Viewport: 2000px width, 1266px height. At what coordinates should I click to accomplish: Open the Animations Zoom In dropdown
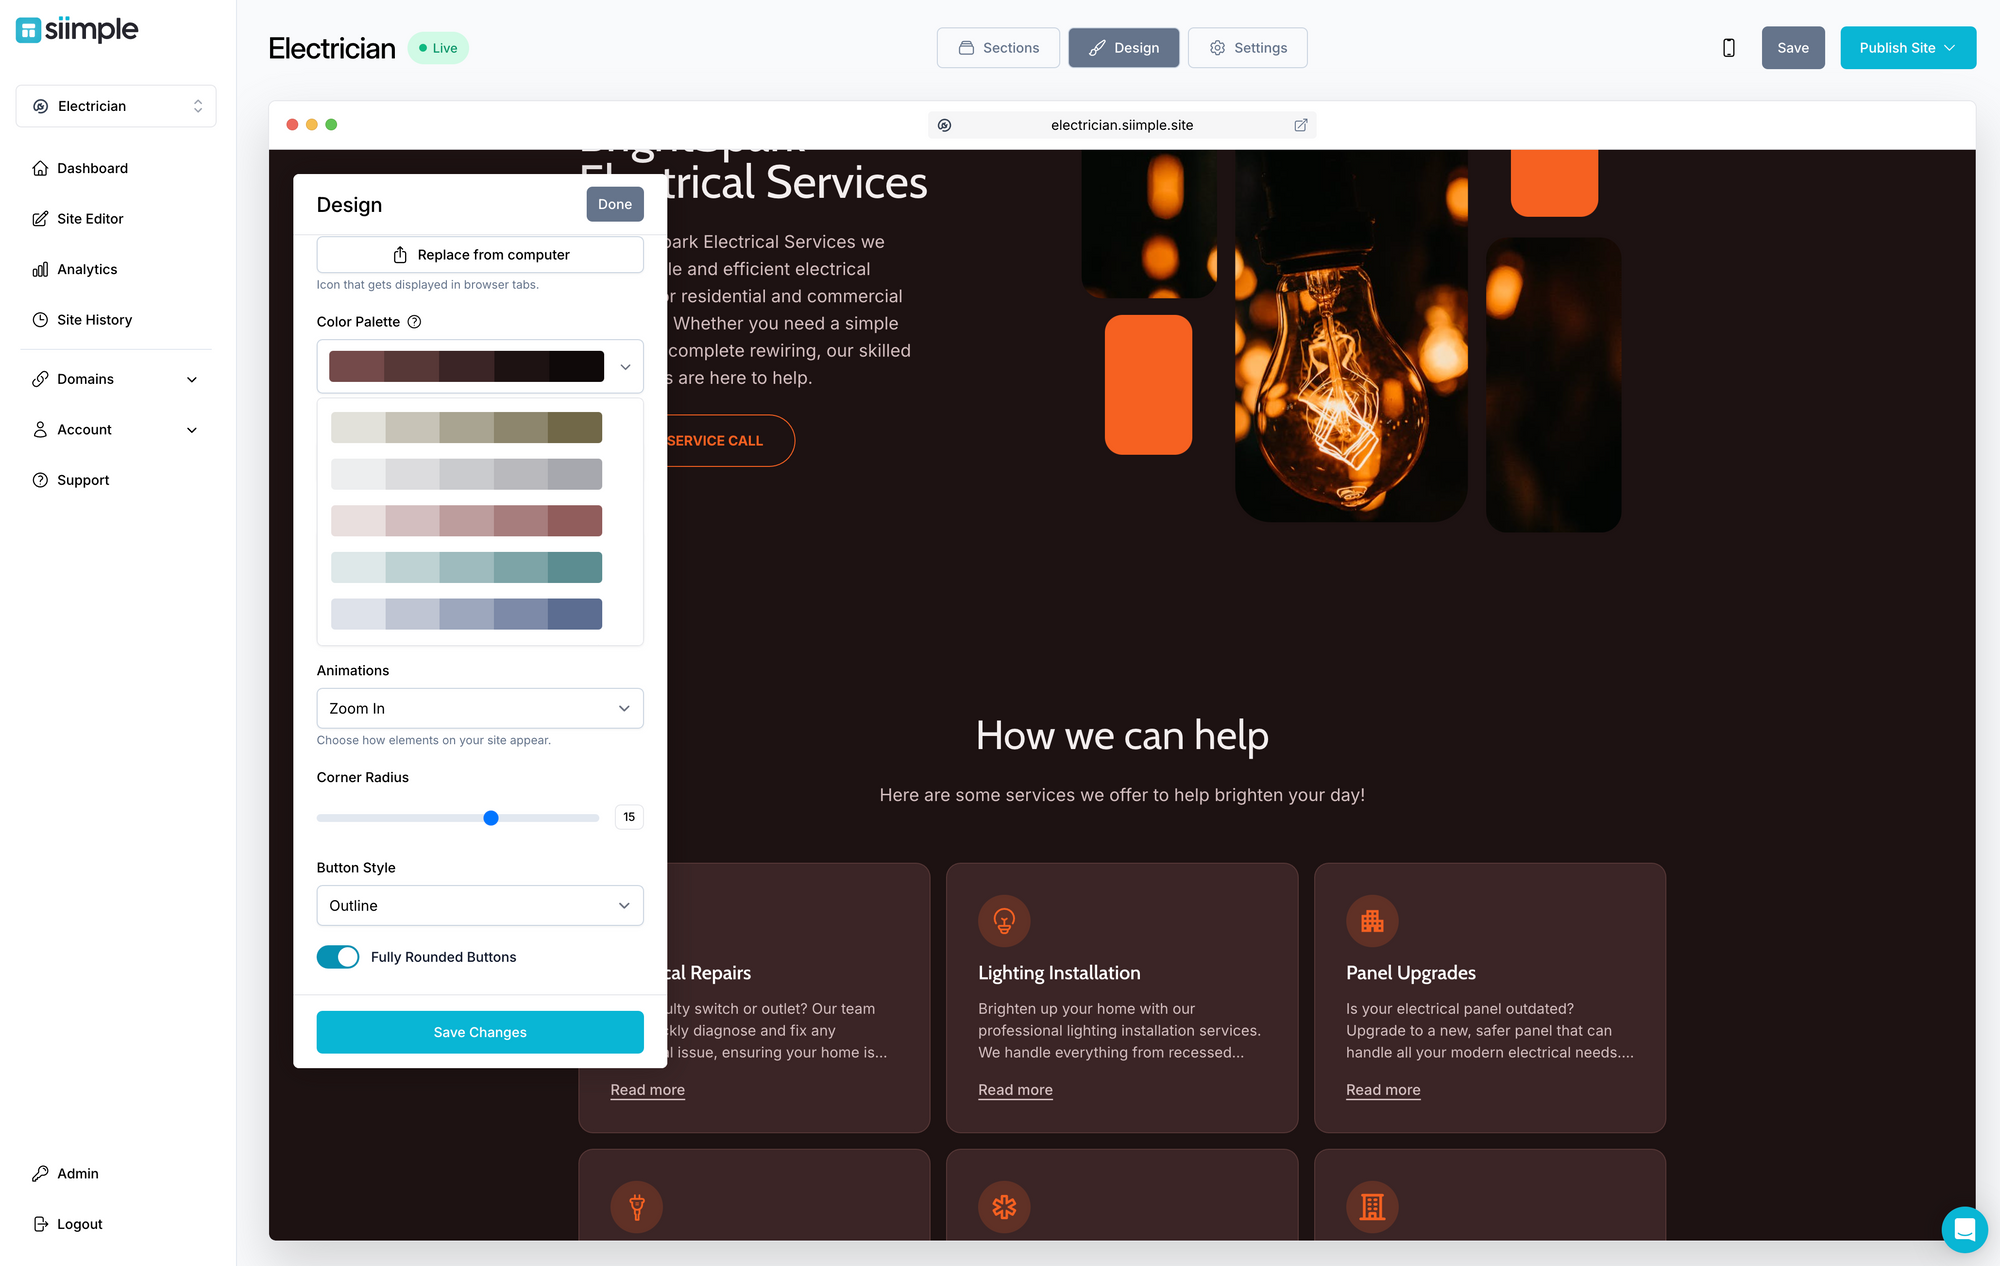click(479, 708)
